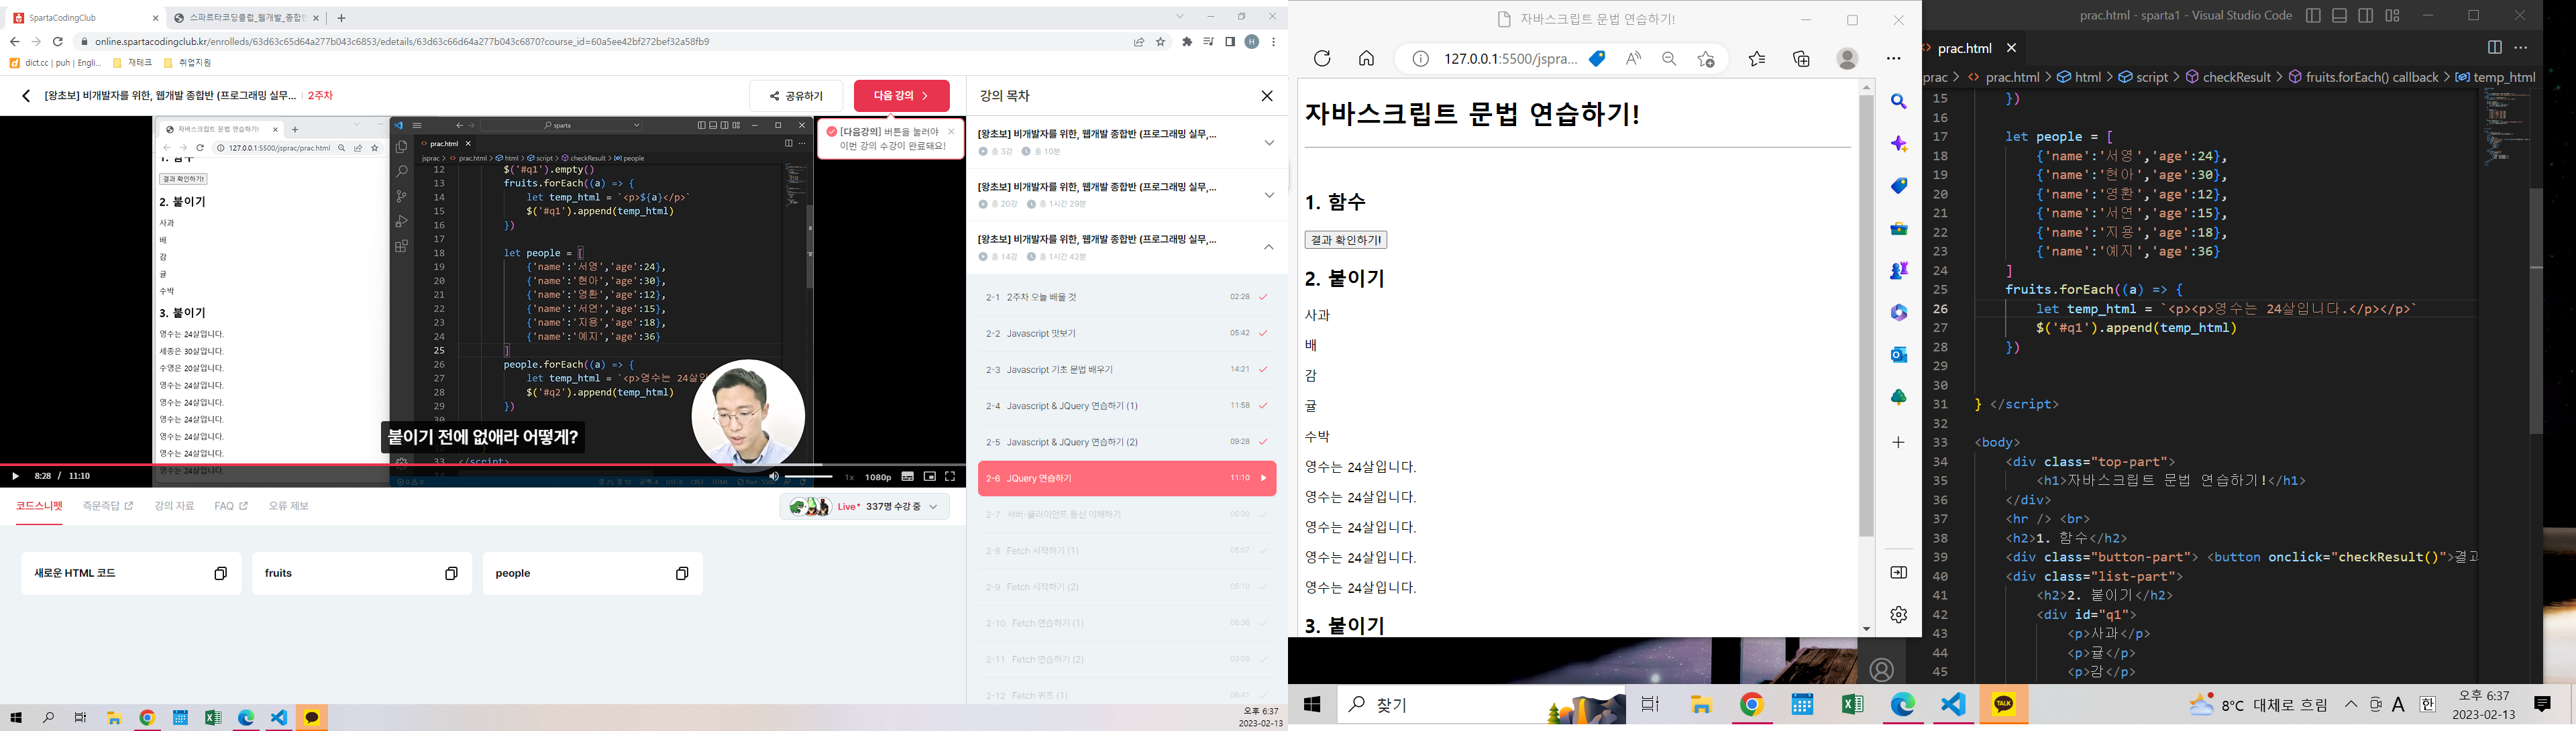Copy the fruits code snippet
The image size is (2576, 731).
pyautogui.click(x=451, y=573)
